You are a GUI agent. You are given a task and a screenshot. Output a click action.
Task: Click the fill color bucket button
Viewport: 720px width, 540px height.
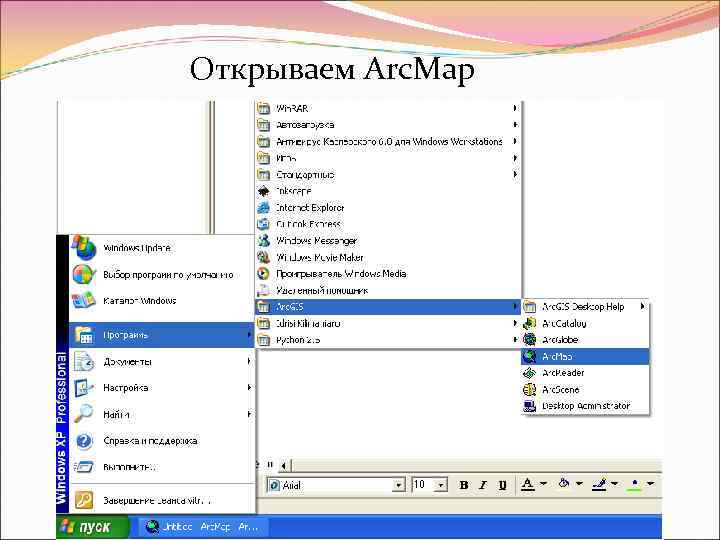point(564,484)
